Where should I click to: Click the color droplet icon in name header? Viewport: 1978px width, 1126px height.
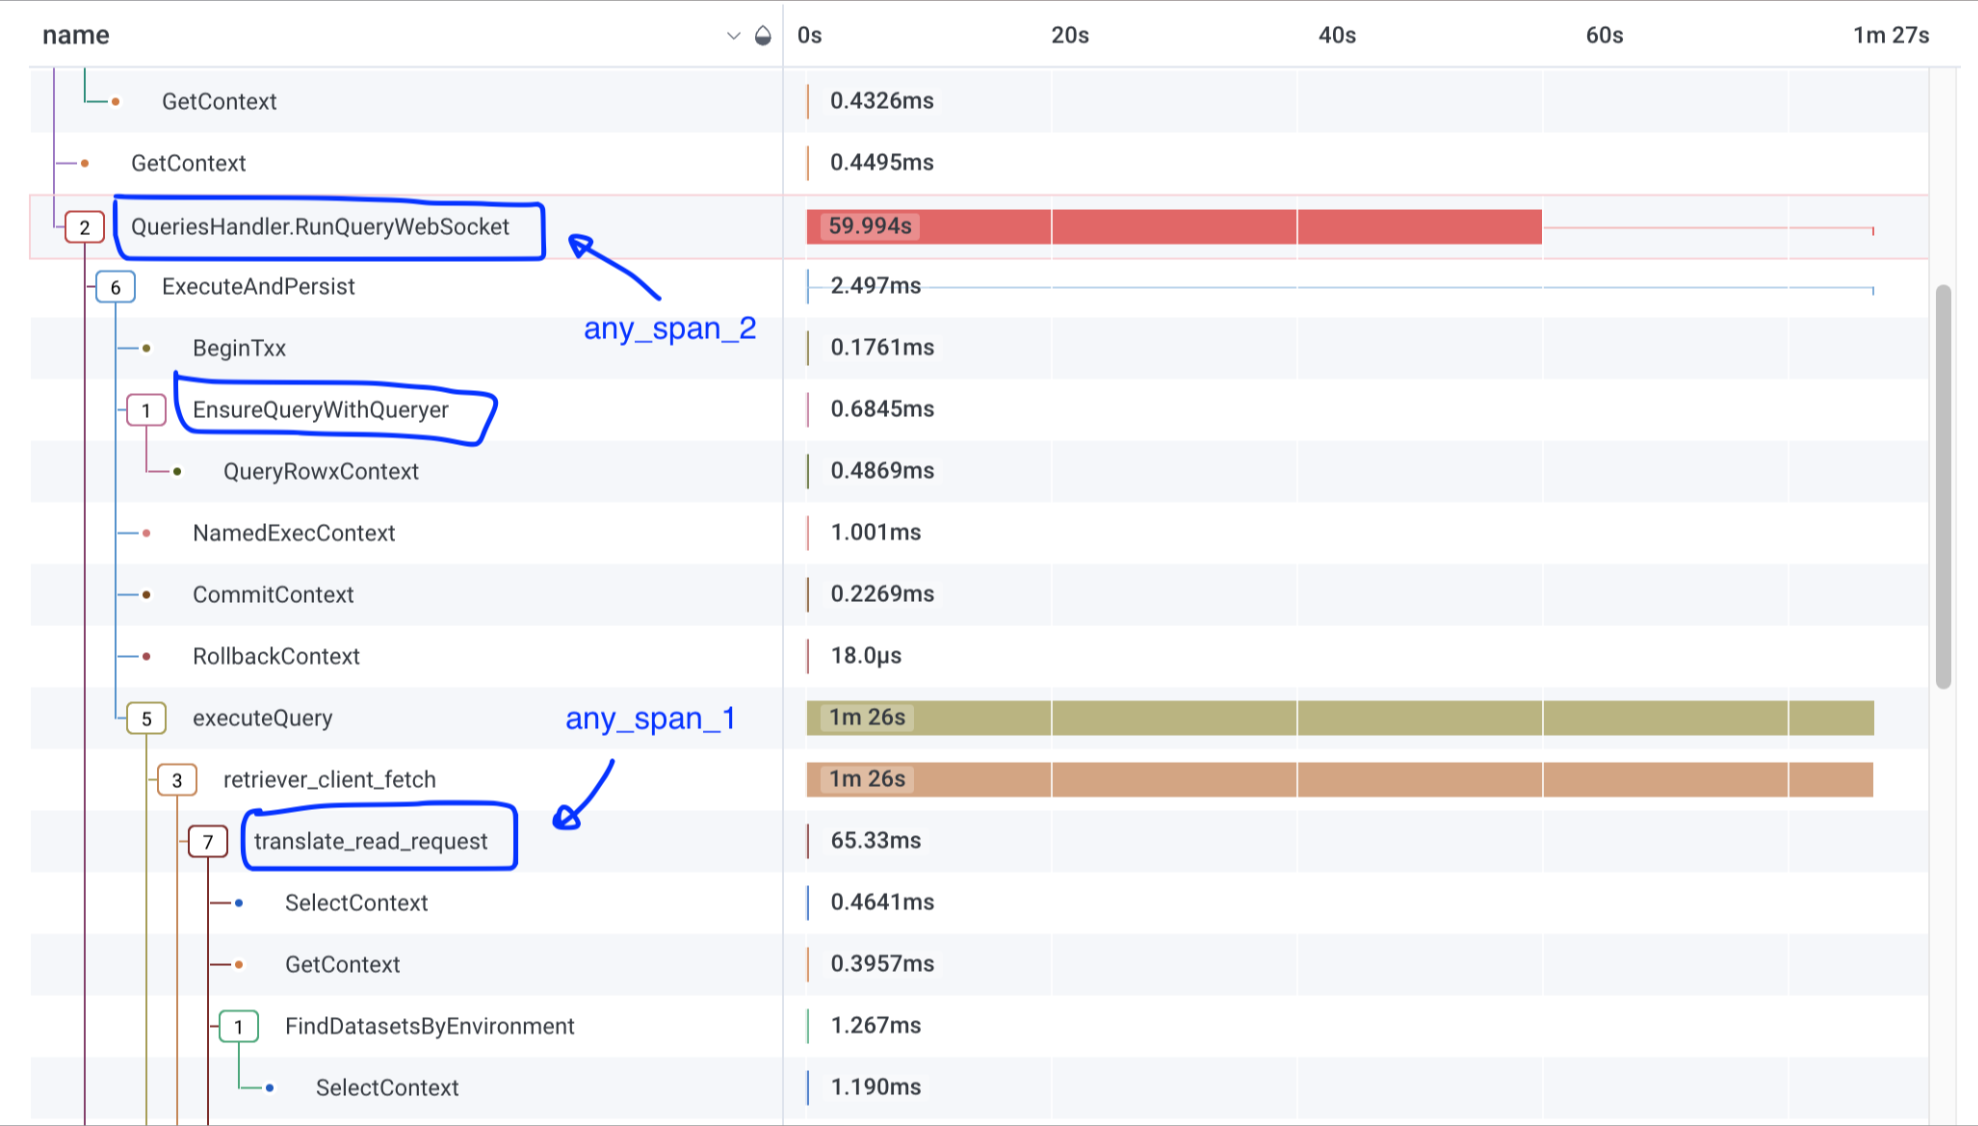pos(763,36)
